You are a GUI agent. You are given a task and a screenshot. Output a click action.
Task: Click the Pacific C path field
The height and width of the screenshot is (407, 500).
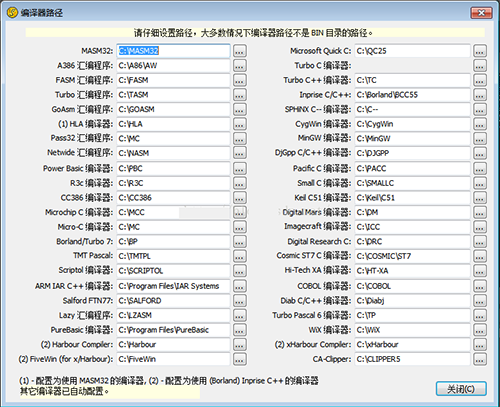pos(412,168)
